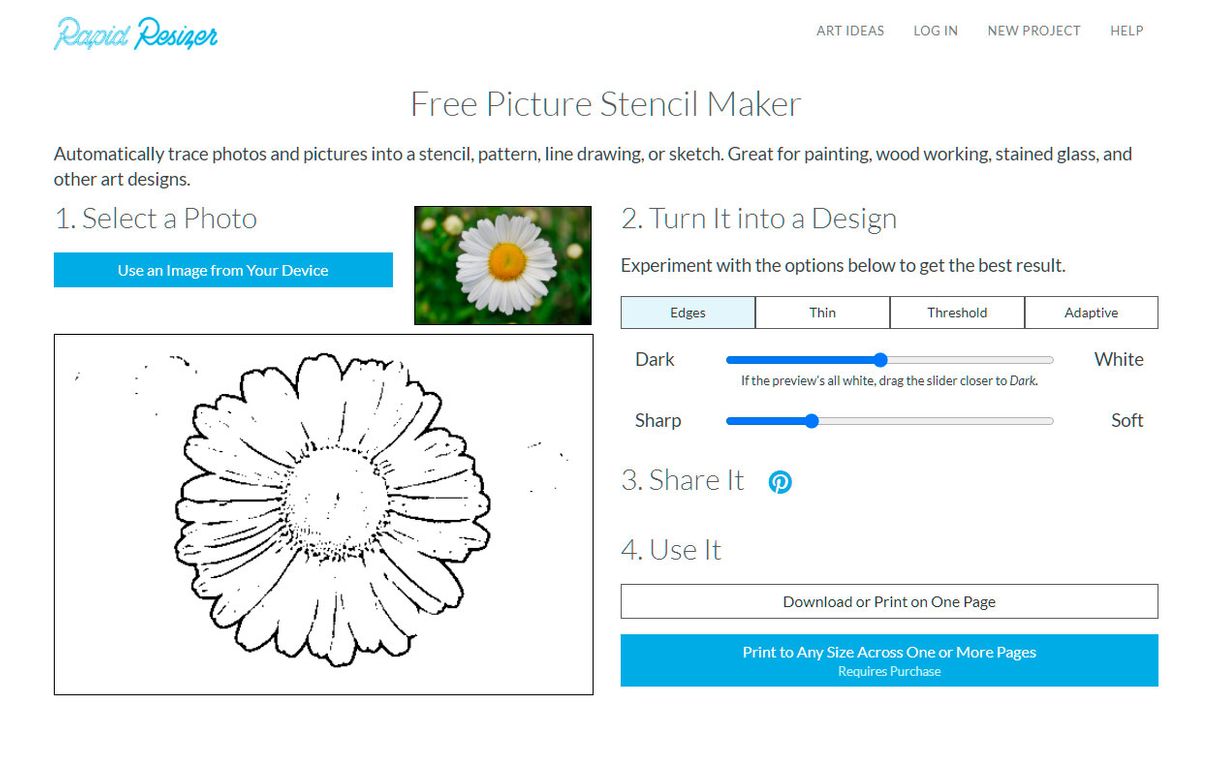Click the Log In menu item
The image size is (1220, 757).
point(935,31)
